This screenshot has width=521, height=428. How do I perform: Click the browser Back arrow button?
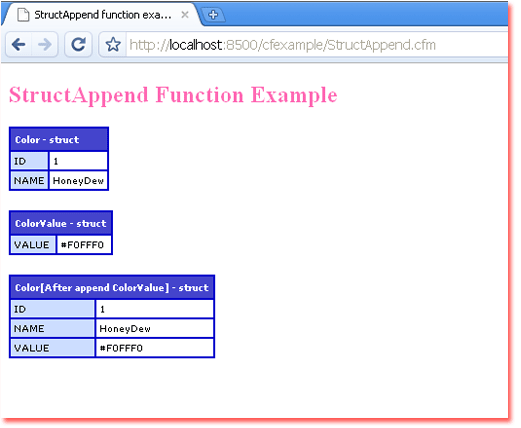click(19, 44)
